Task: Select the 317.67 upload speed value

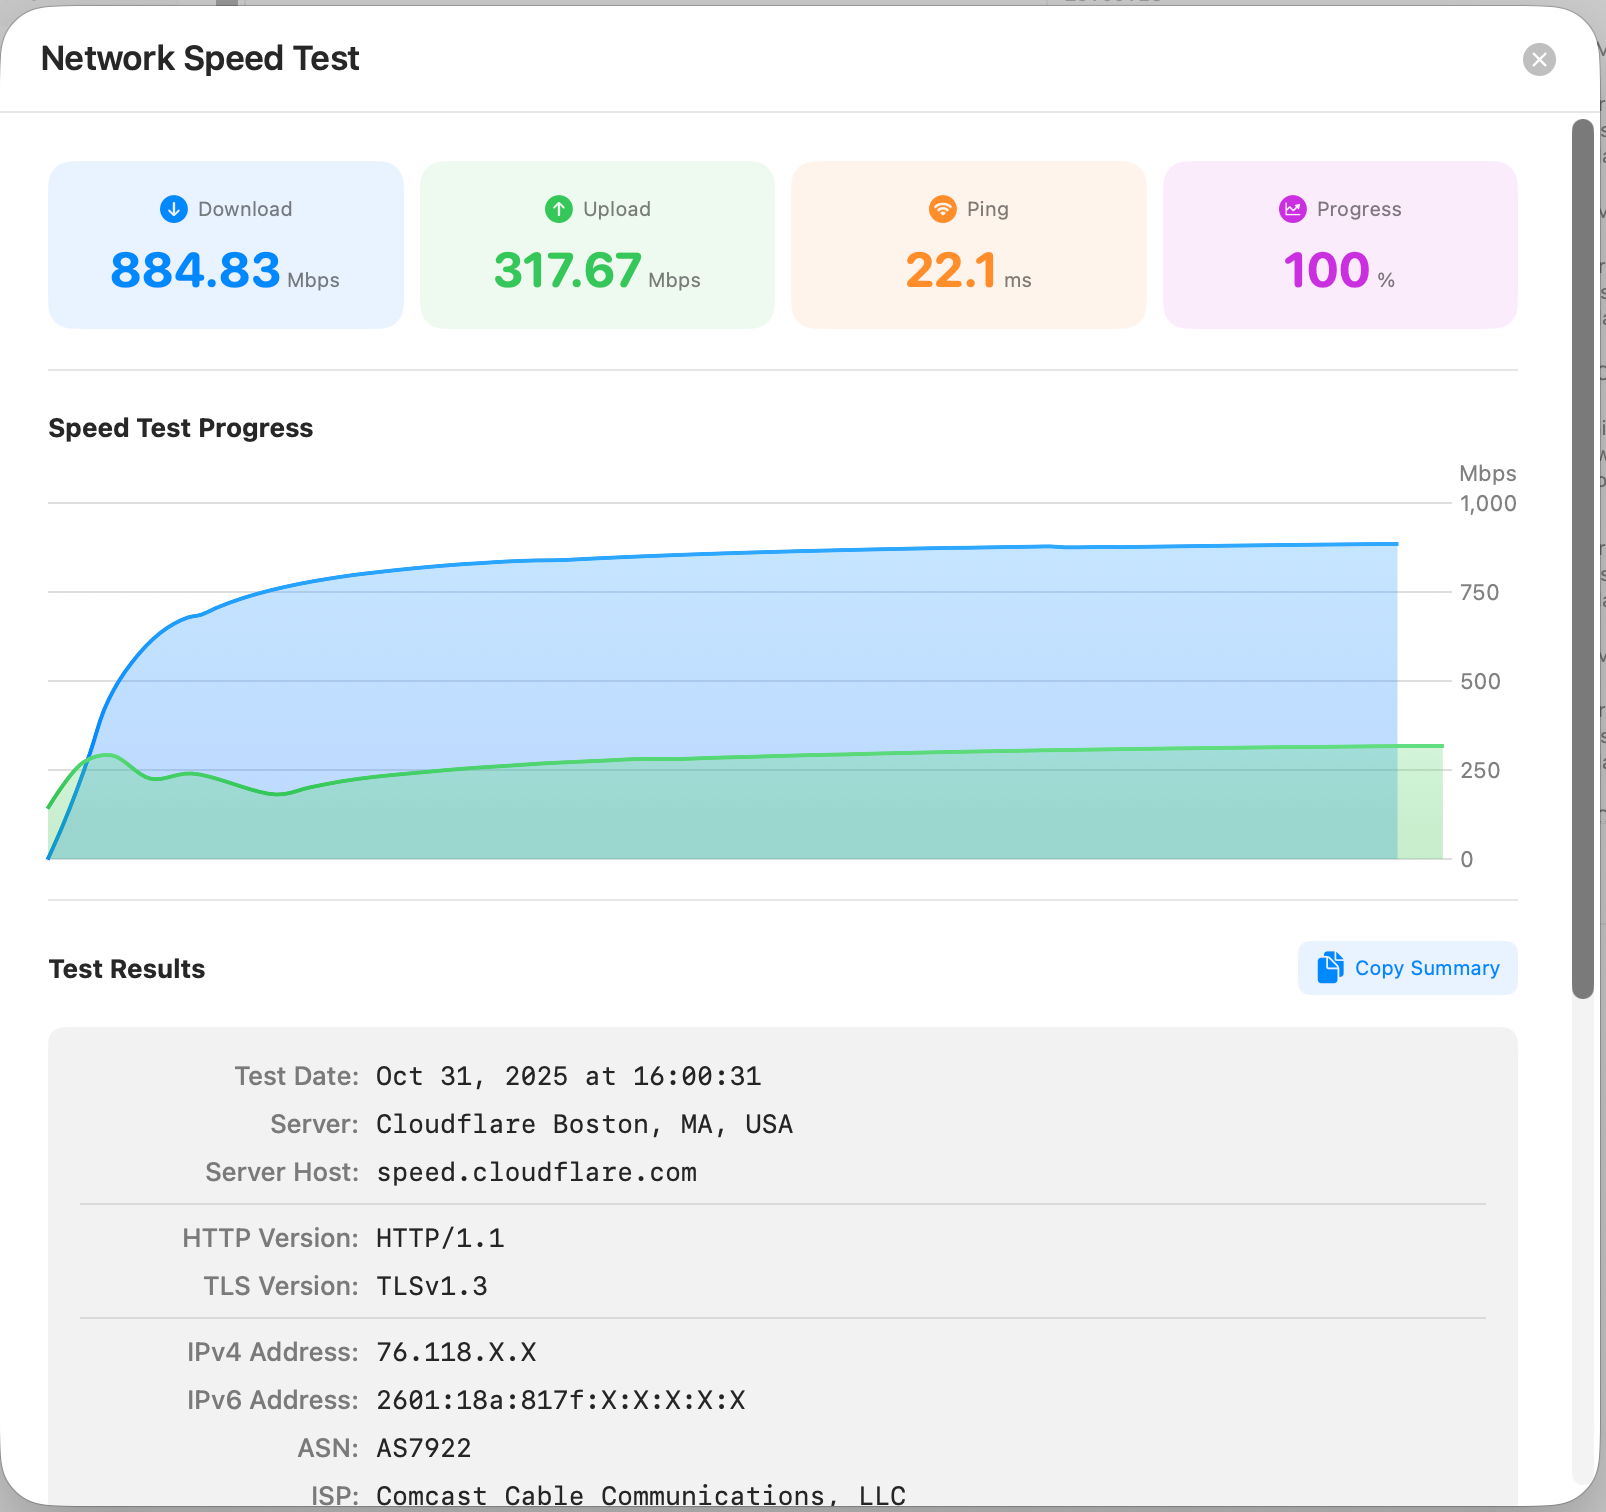Action: click(x=567, y=271)
